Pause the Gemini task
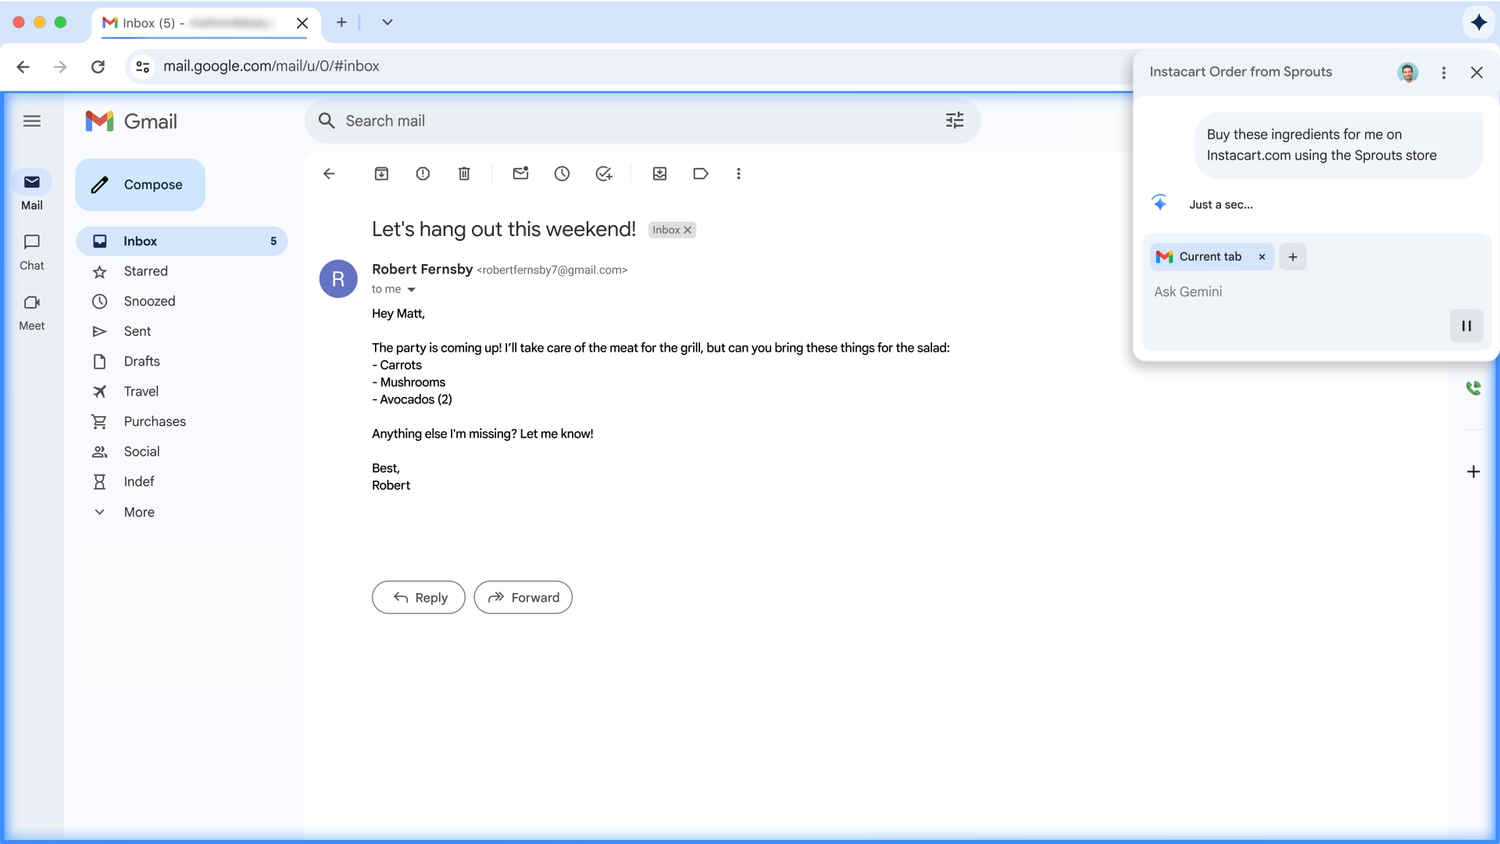This screenshot has height=844, width=1500. click(1466, 326)
